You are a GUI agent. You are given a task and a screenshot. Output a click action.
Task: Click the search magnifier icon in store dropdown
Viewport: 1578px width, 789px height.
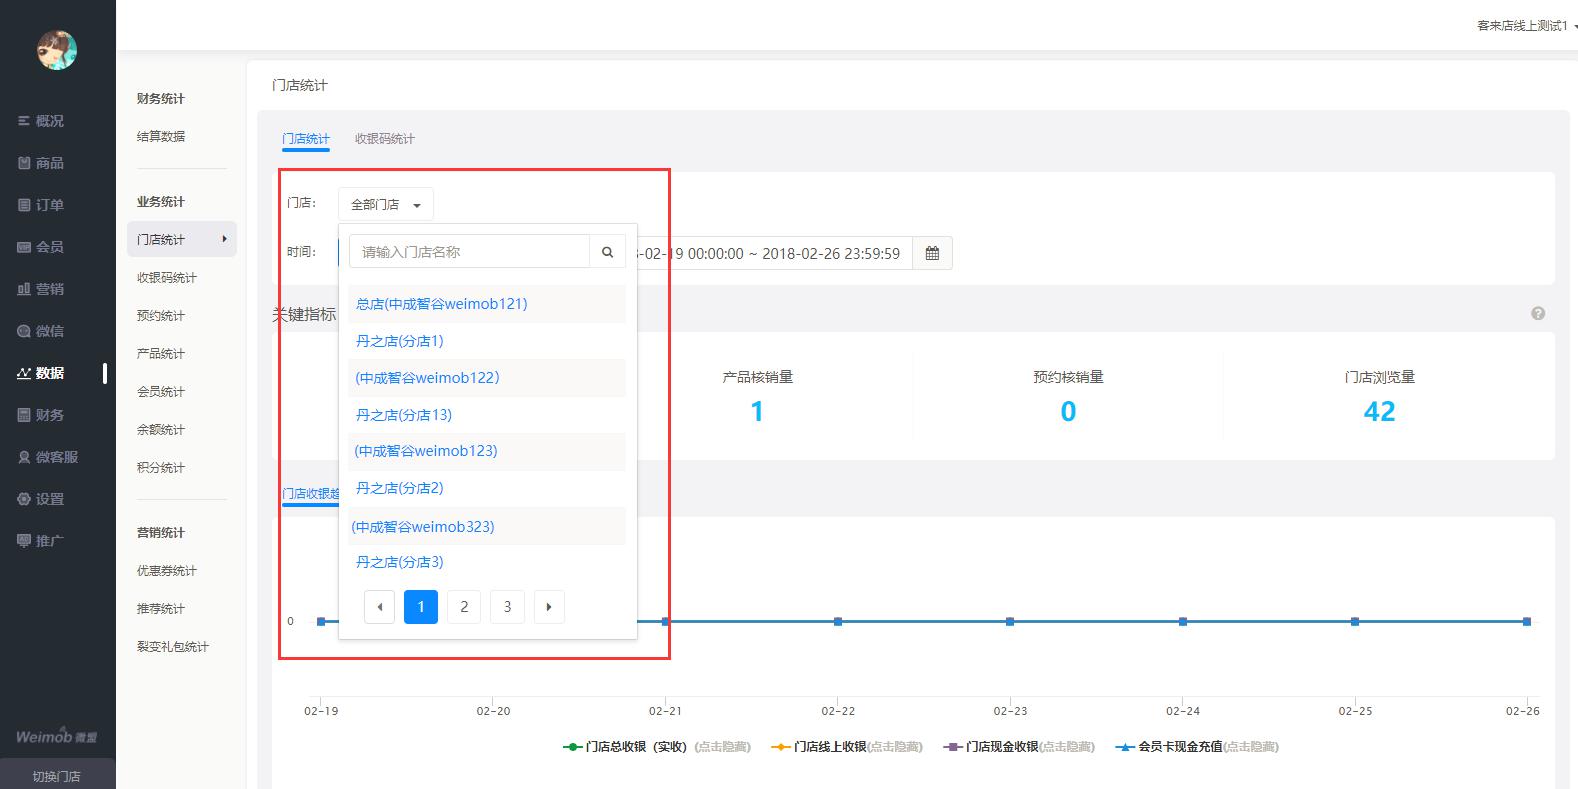[x=607, y=252]
